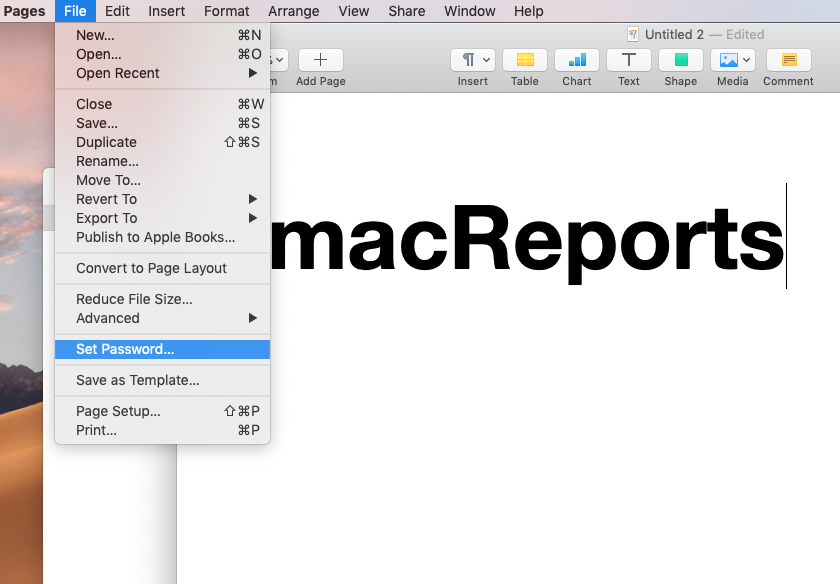Open the Format menu
Screen dimensions: 840x584
(x=227, y=11)
